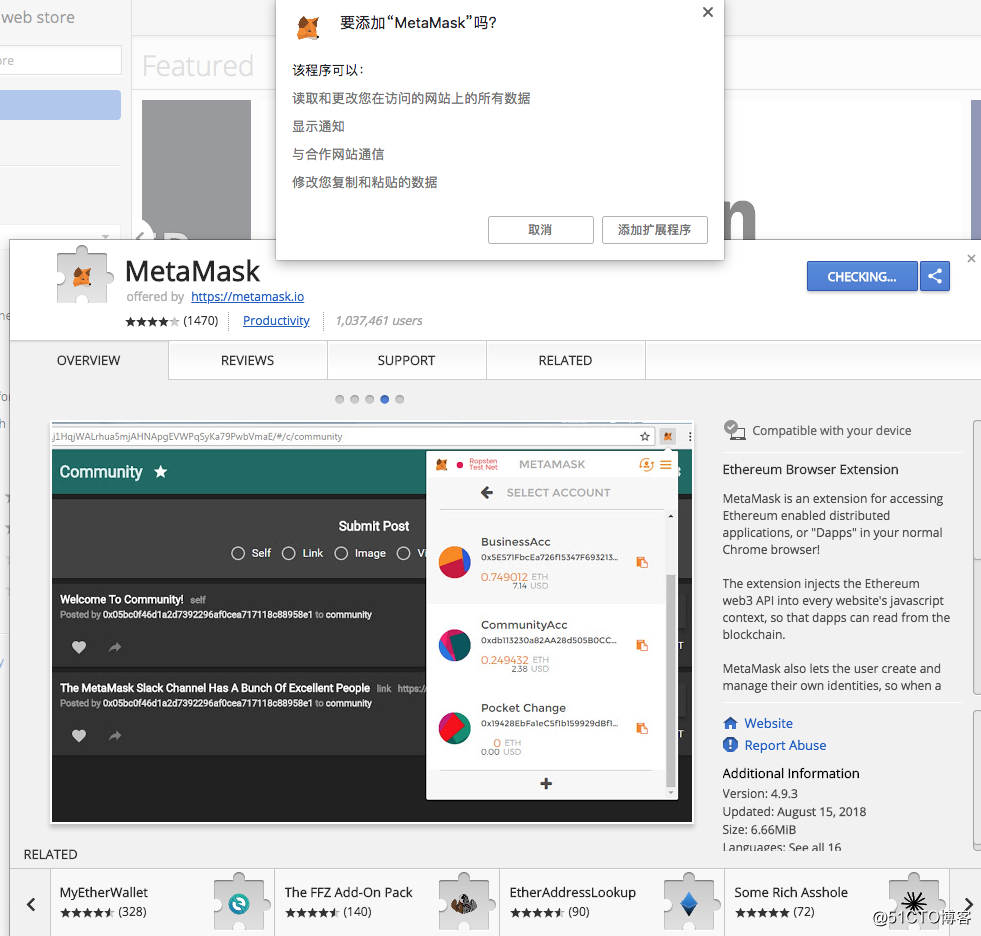
Task: Click the Website home icon
Action: (x=730, y=723)
